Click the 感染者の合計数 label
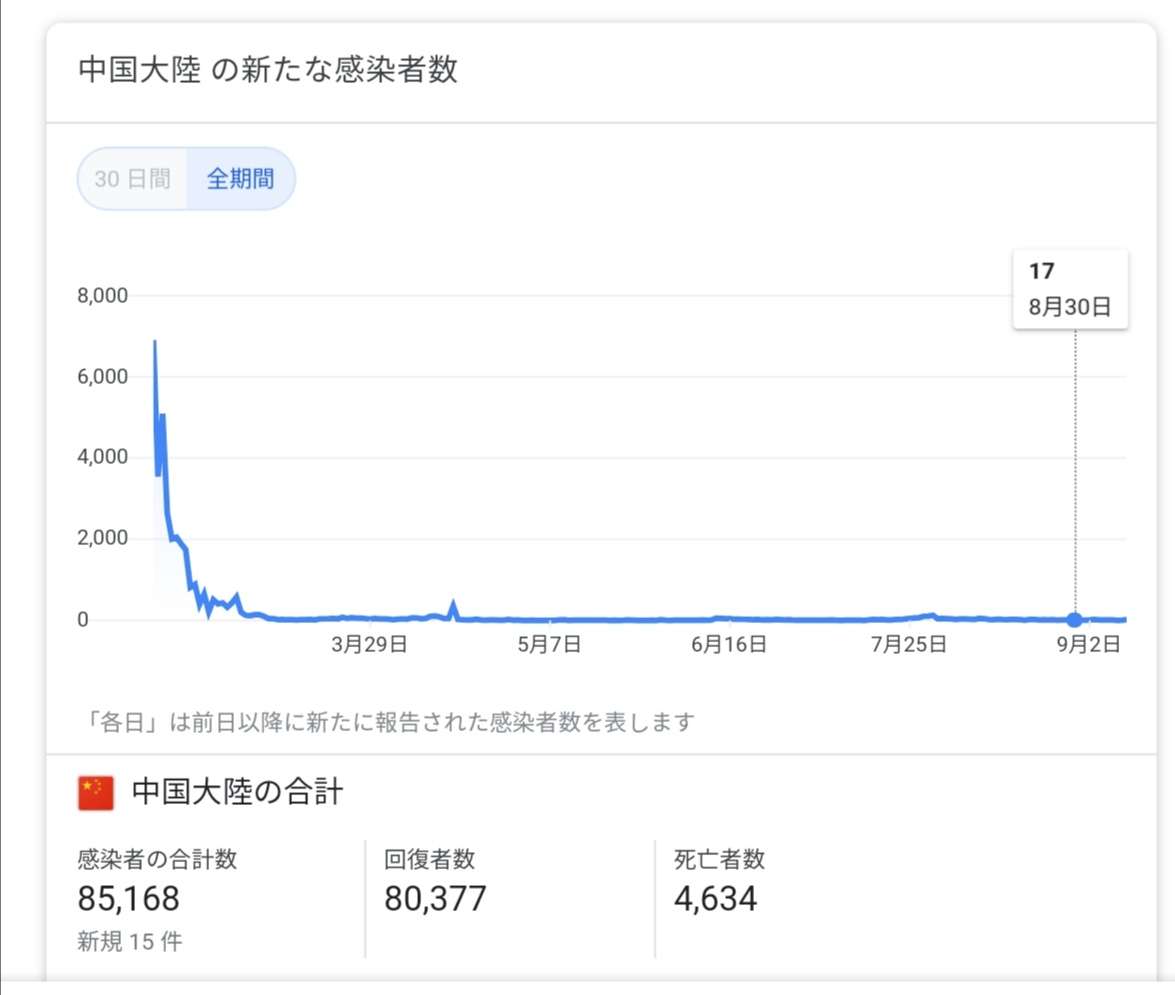 point(157,859)
